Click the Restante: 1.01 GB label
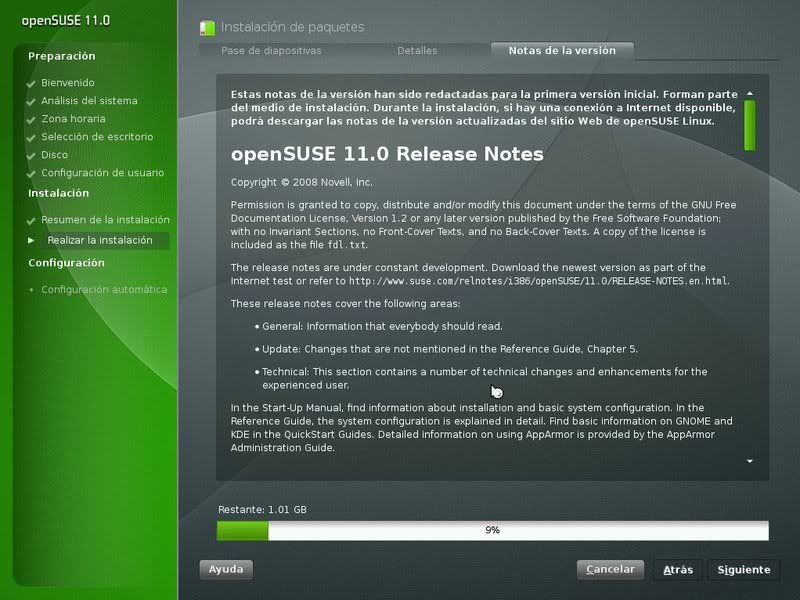 click(262, 510)
